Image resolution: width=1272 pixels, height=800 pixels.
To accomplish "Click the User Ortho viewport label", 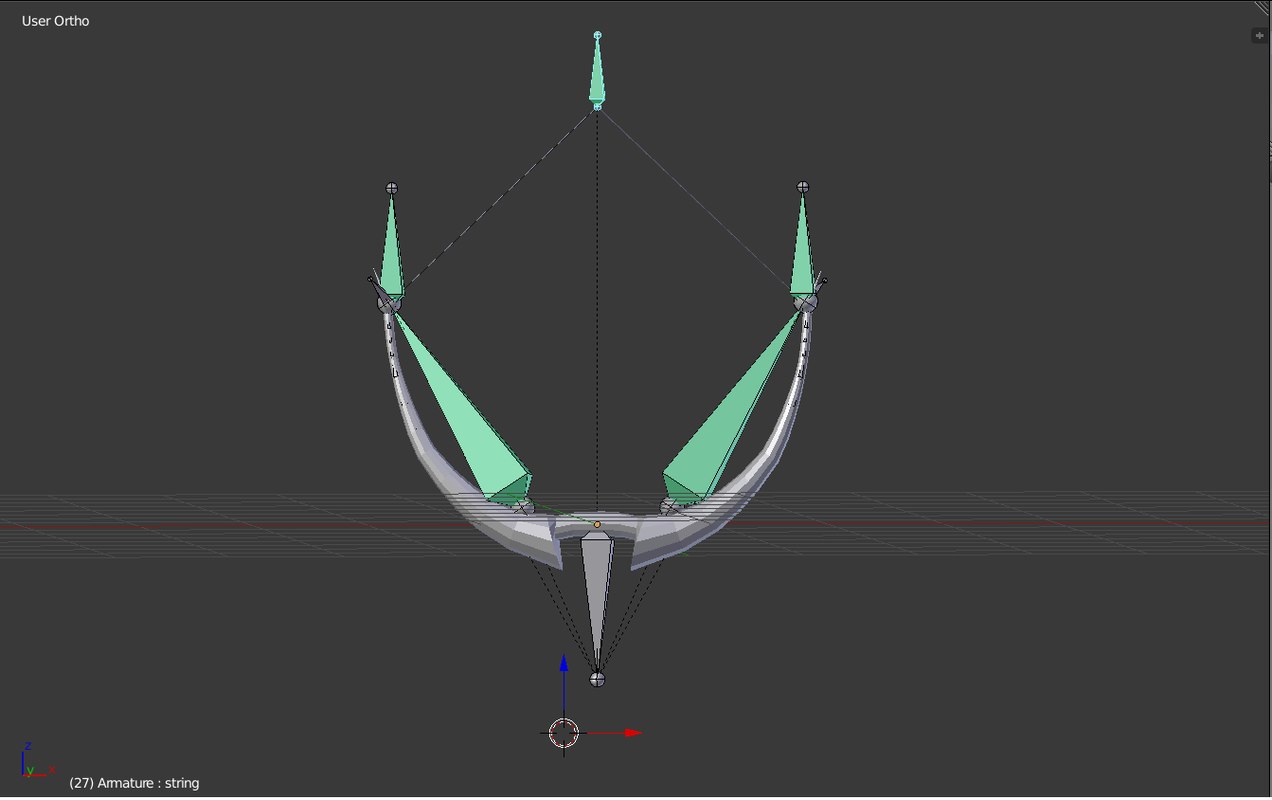I will point(54,20).
